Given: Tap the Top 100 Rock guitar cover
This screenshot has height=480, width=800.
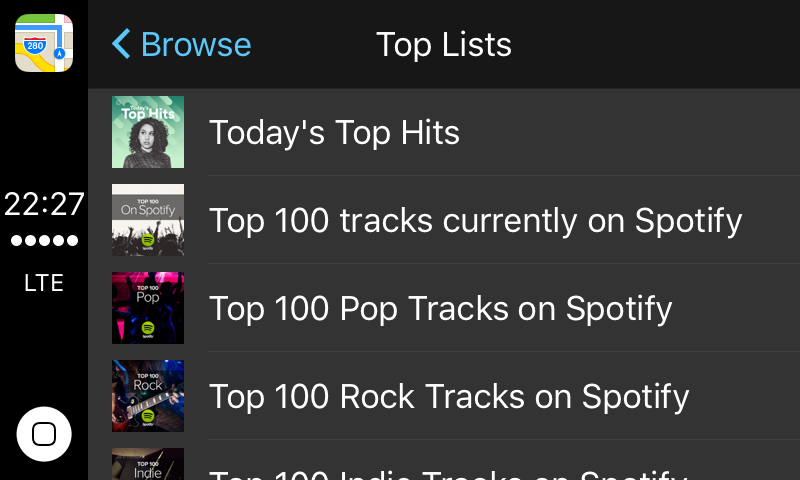Looking at the screenshot, I should tap(148, 396).
